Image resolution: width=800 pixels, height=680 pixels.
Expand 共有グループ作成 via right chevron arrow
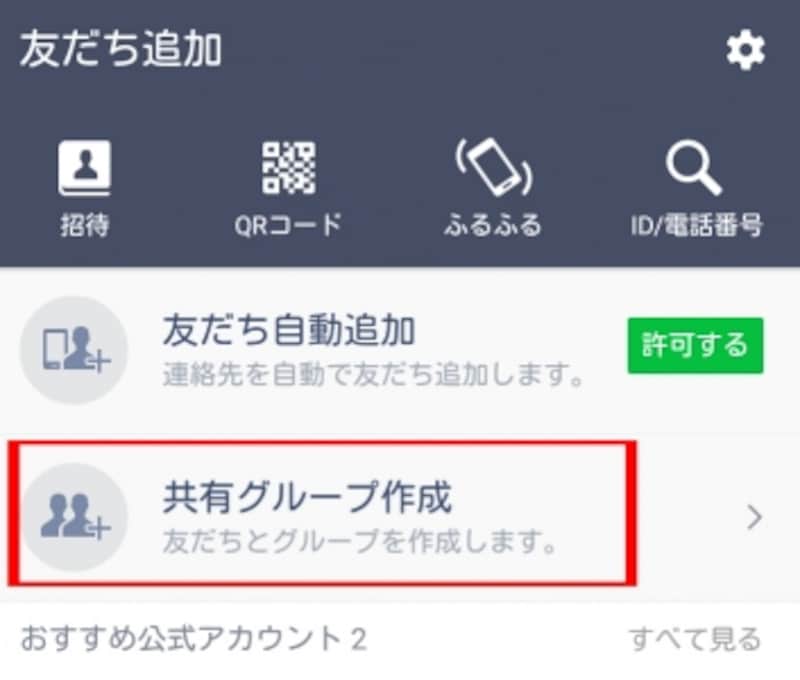pyautogui.click(x=754, y=517)
